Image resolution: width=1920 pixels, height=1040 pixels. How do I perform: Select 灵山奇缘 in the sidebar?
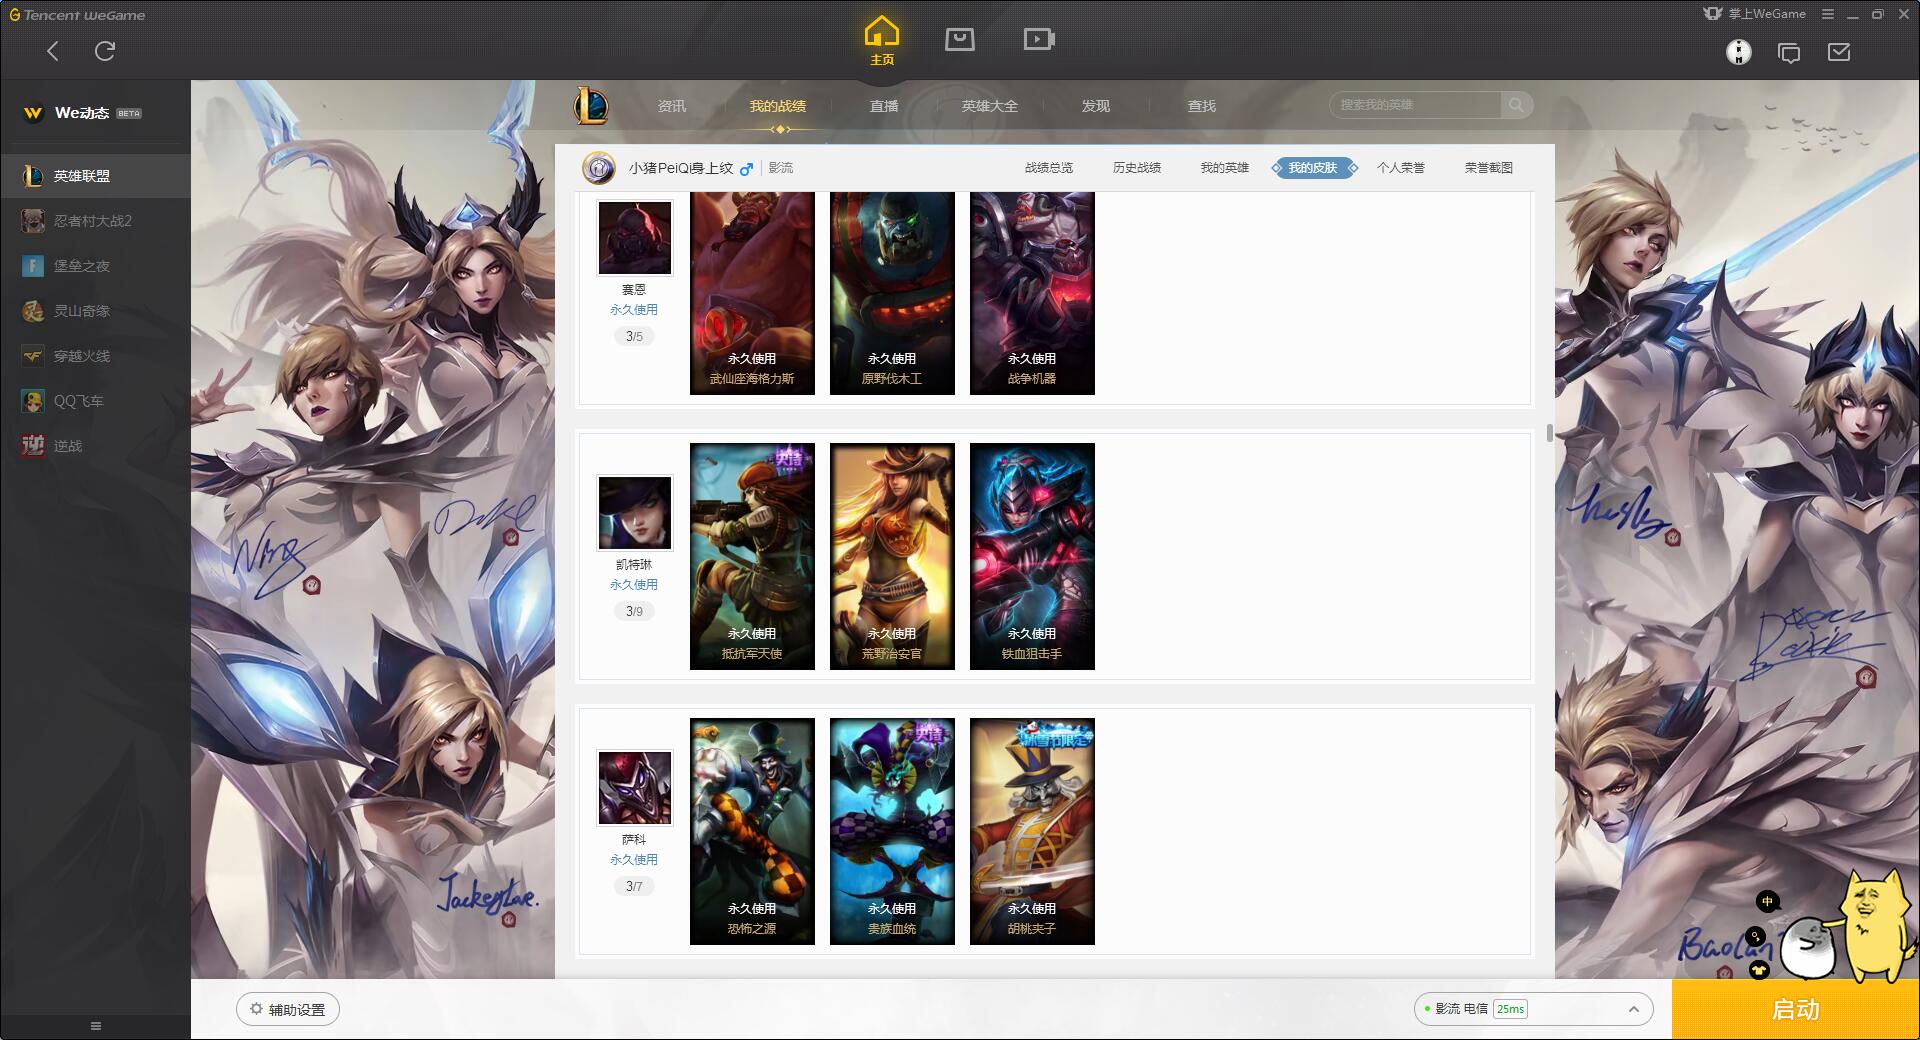point(95,311)
